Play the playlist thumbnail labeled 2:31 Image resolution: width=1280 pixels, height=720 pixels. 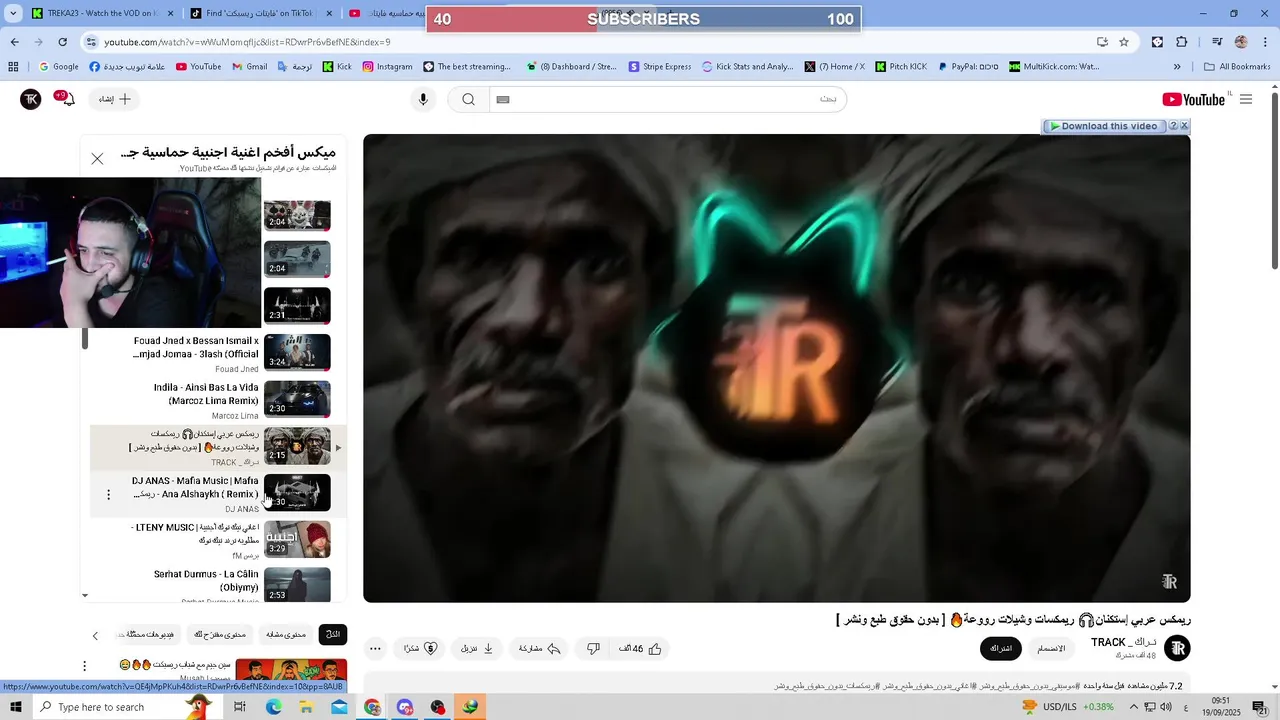[x=297, y=306]
